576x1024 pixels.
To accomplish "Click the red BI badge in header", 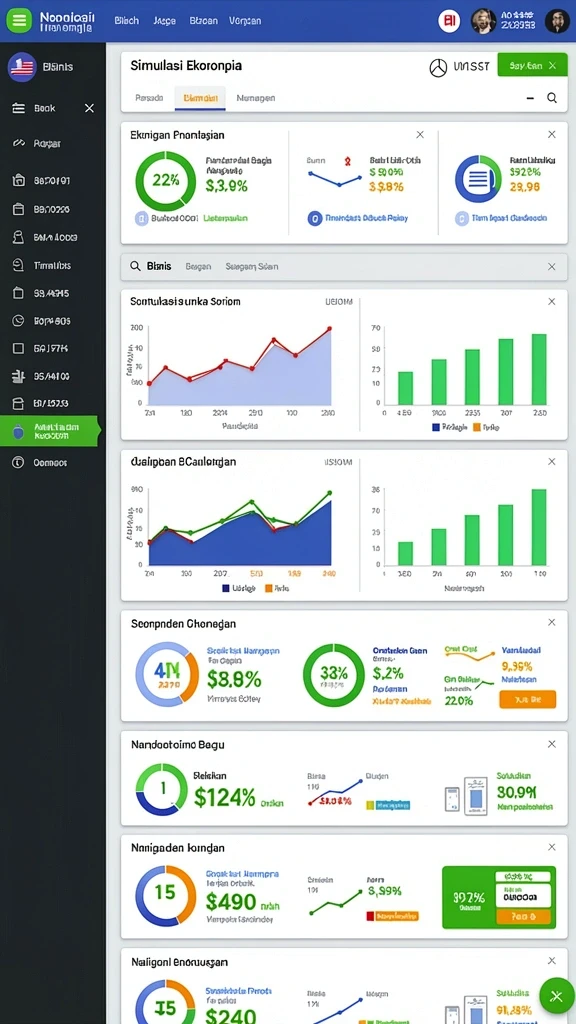I will [x=449, y=21].
